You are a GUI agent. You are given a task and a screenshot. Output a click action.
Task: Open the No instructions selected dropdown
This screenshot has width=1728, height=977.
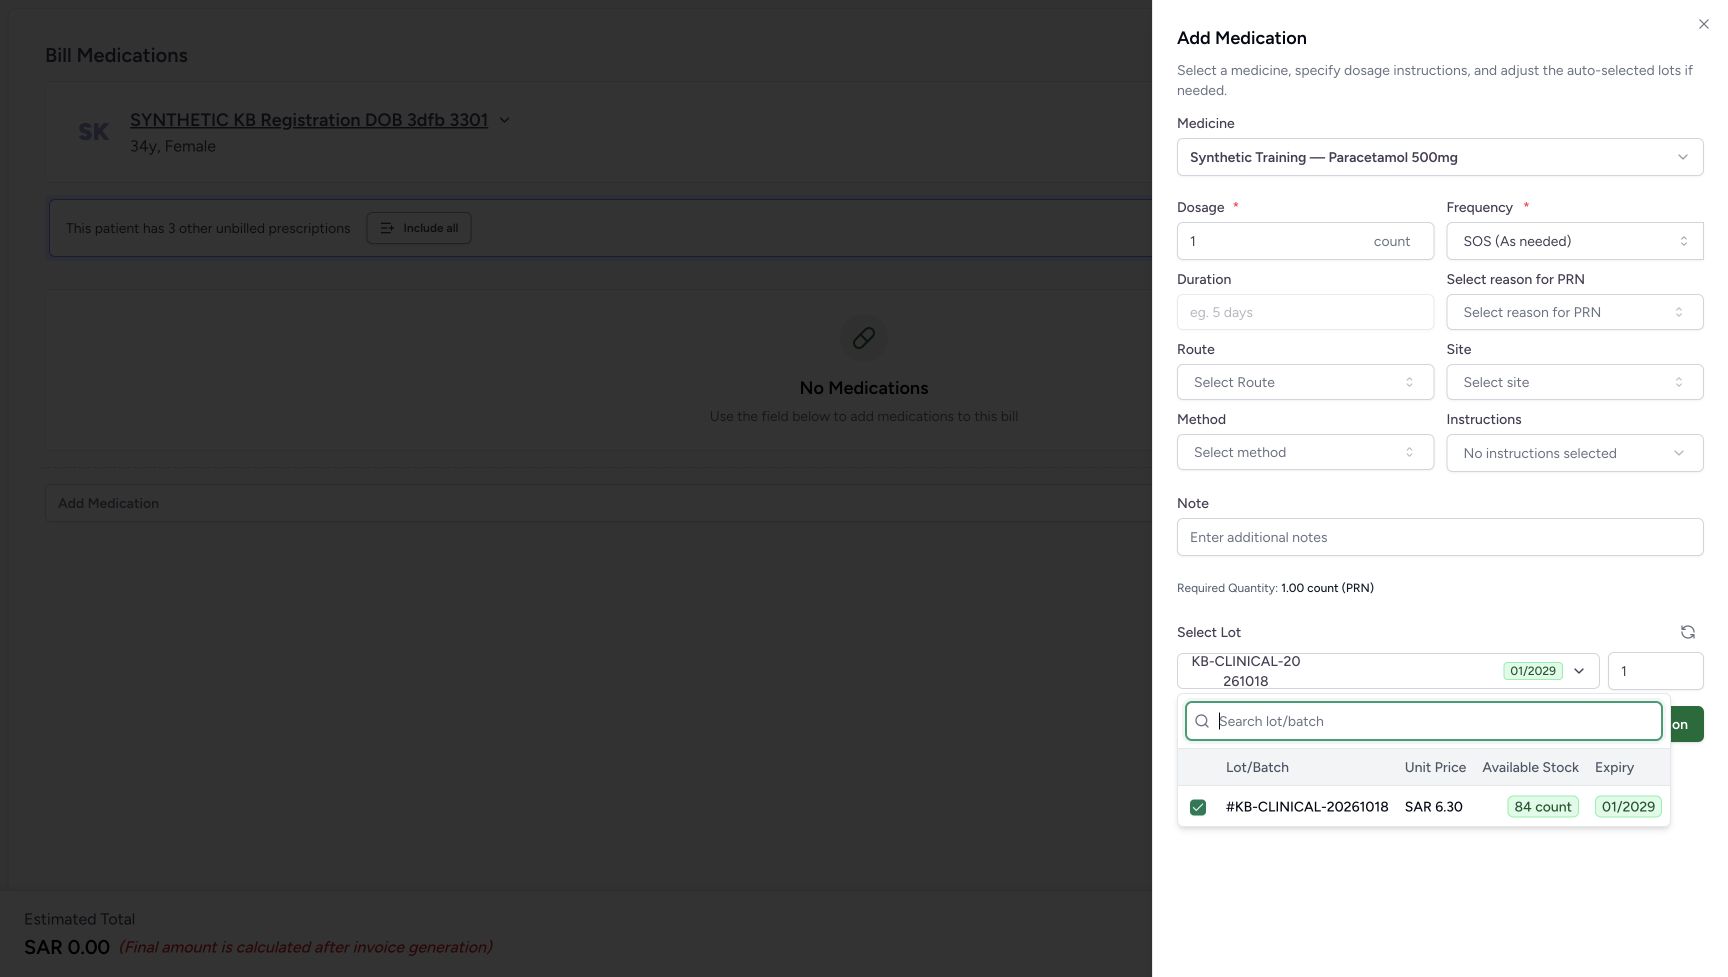(1575, 453)
